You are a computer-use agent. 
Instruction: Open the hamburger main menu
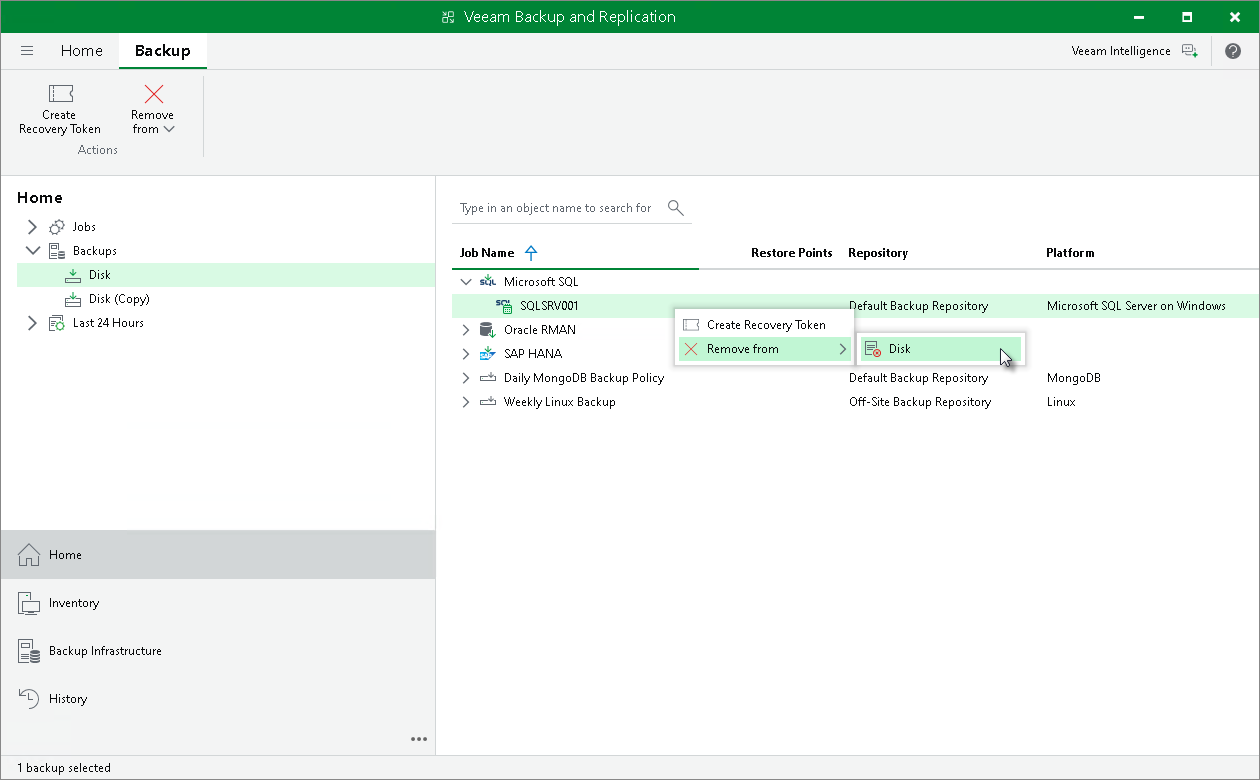pyautogui.click(x=27, y=51)
